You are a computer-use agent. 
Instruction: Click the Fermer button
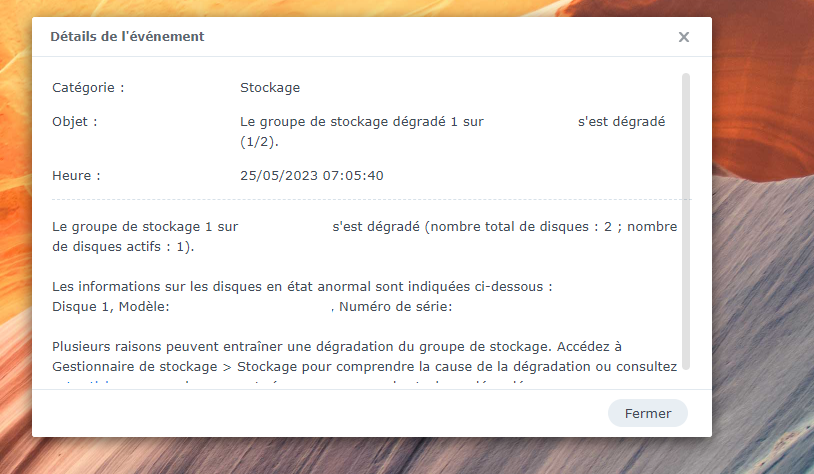pyautogui.click(x=648, y=413)
